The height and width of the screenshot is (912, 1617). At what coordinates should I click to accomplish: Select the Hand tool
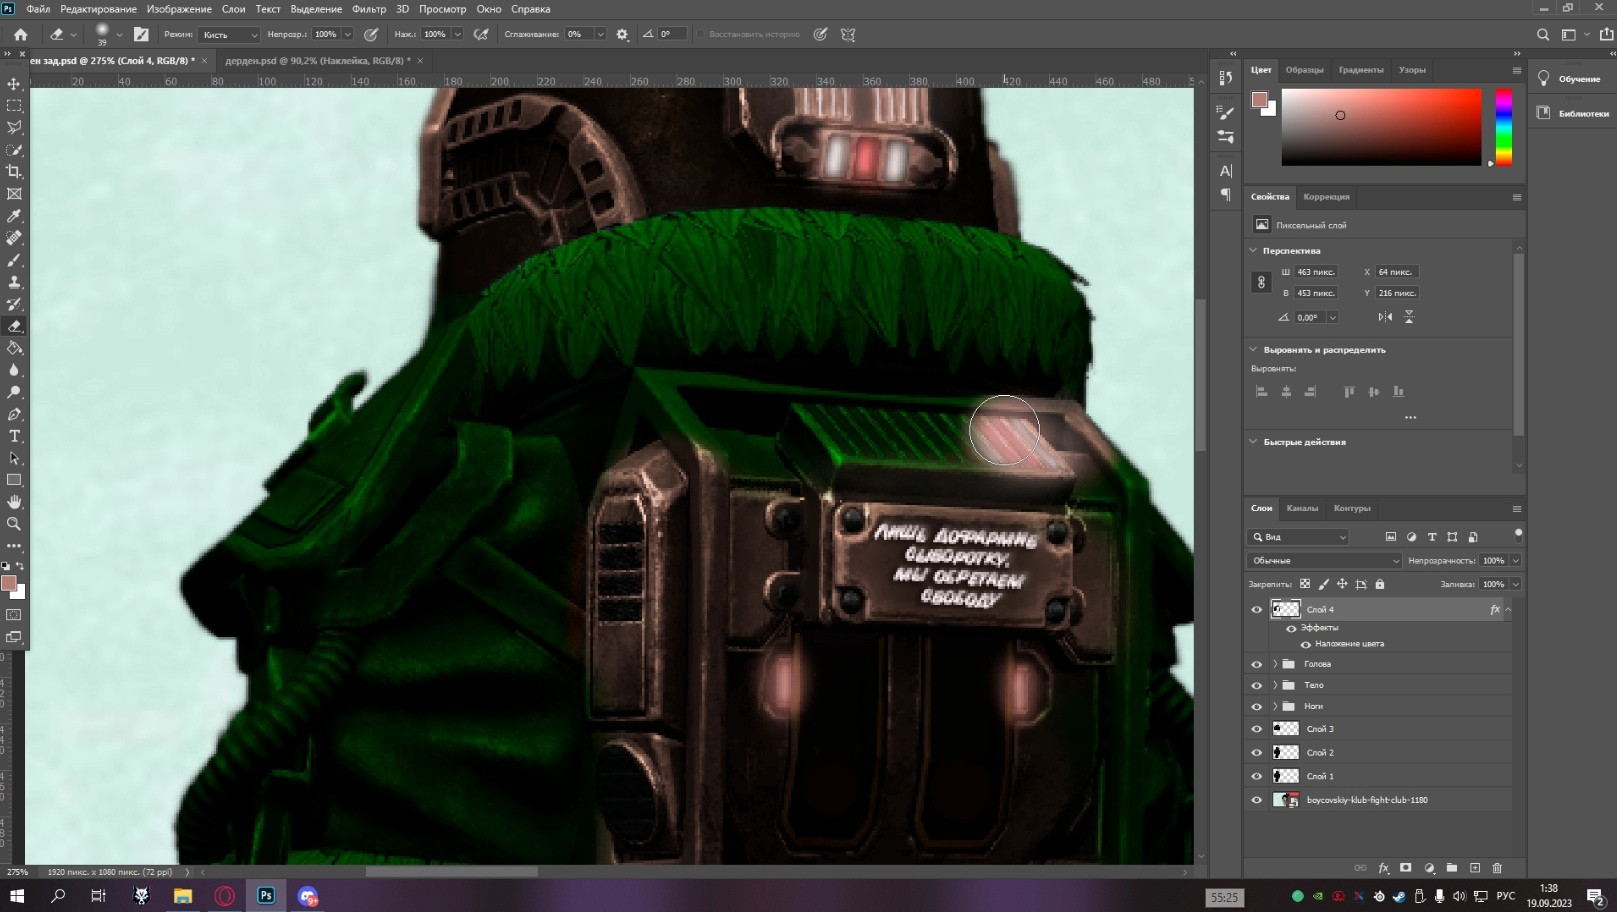tap(14, 502)
